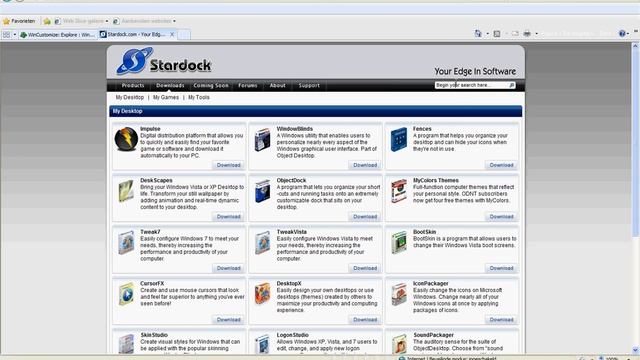Click the Read Mail icon in command bar
The image size is (640, 360).
tap(515, 33)
